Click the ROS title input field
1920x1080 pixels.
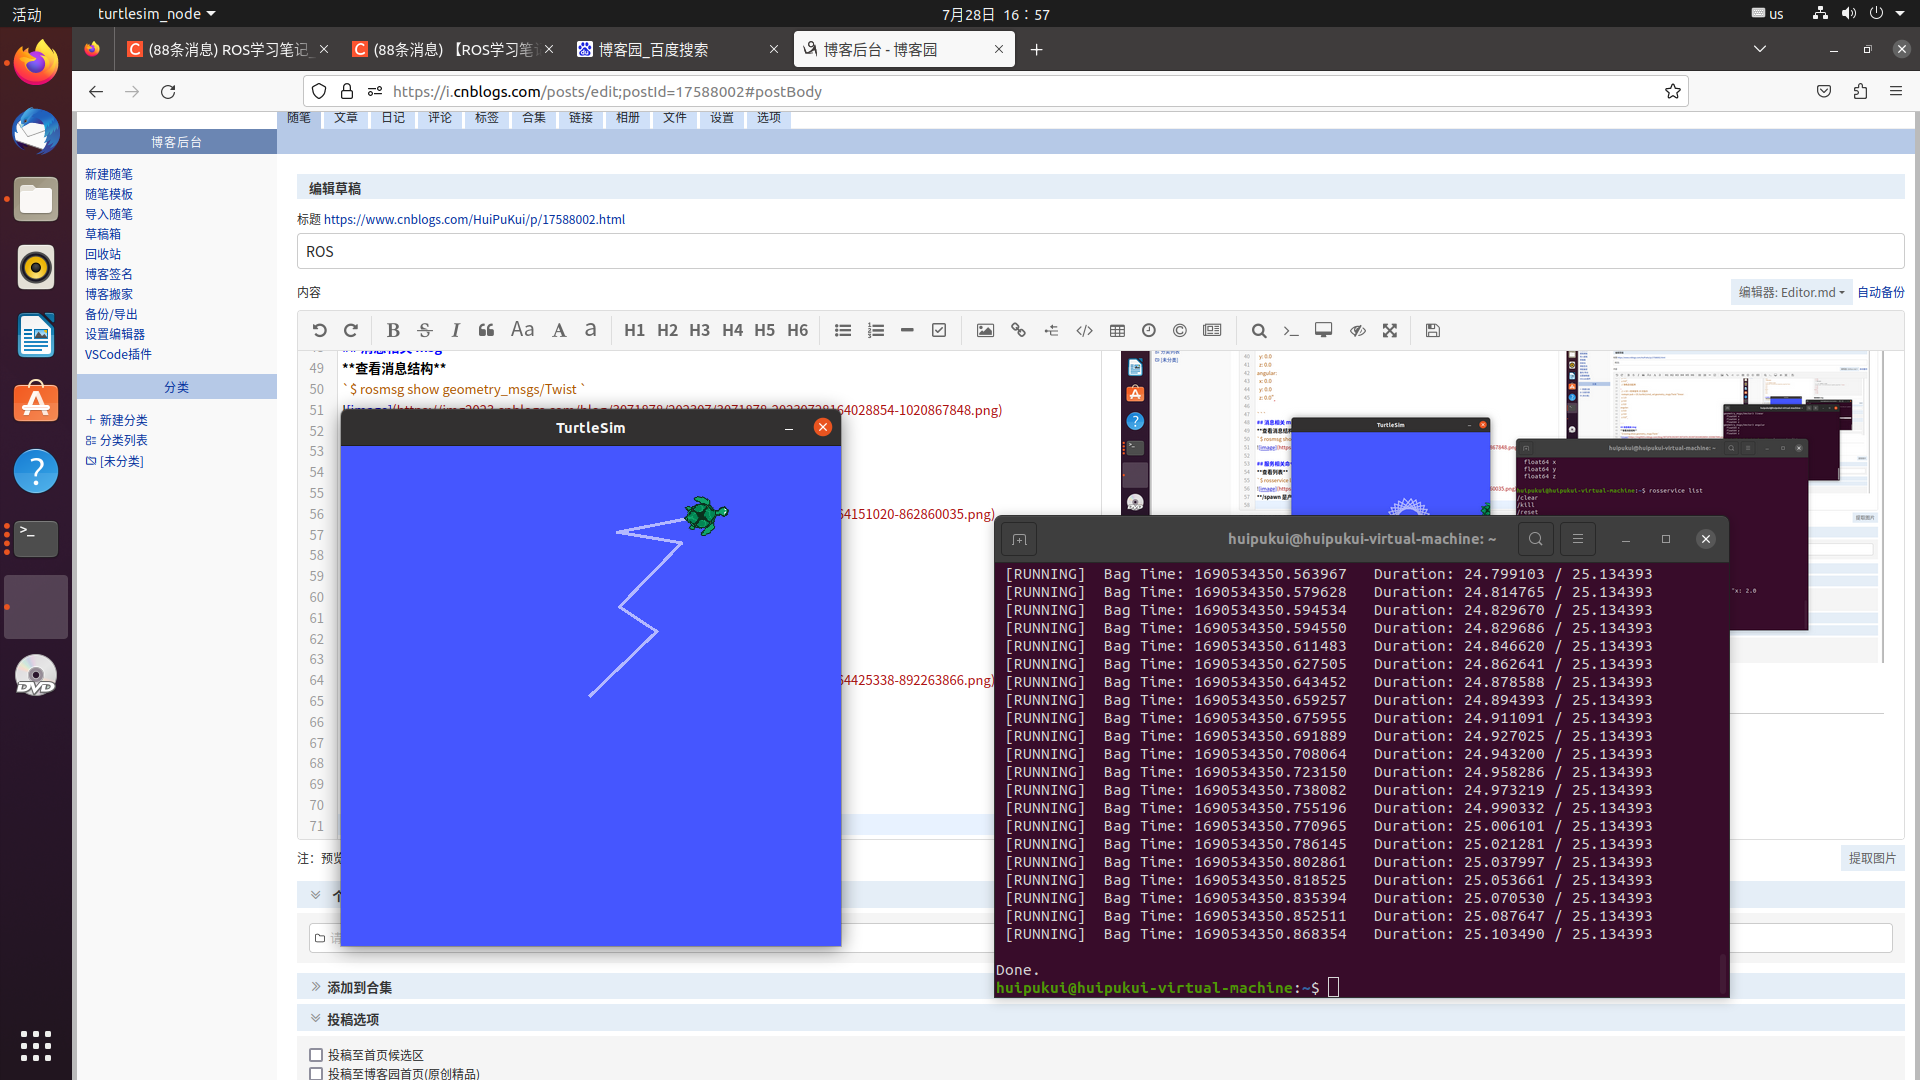point(1100,252)
